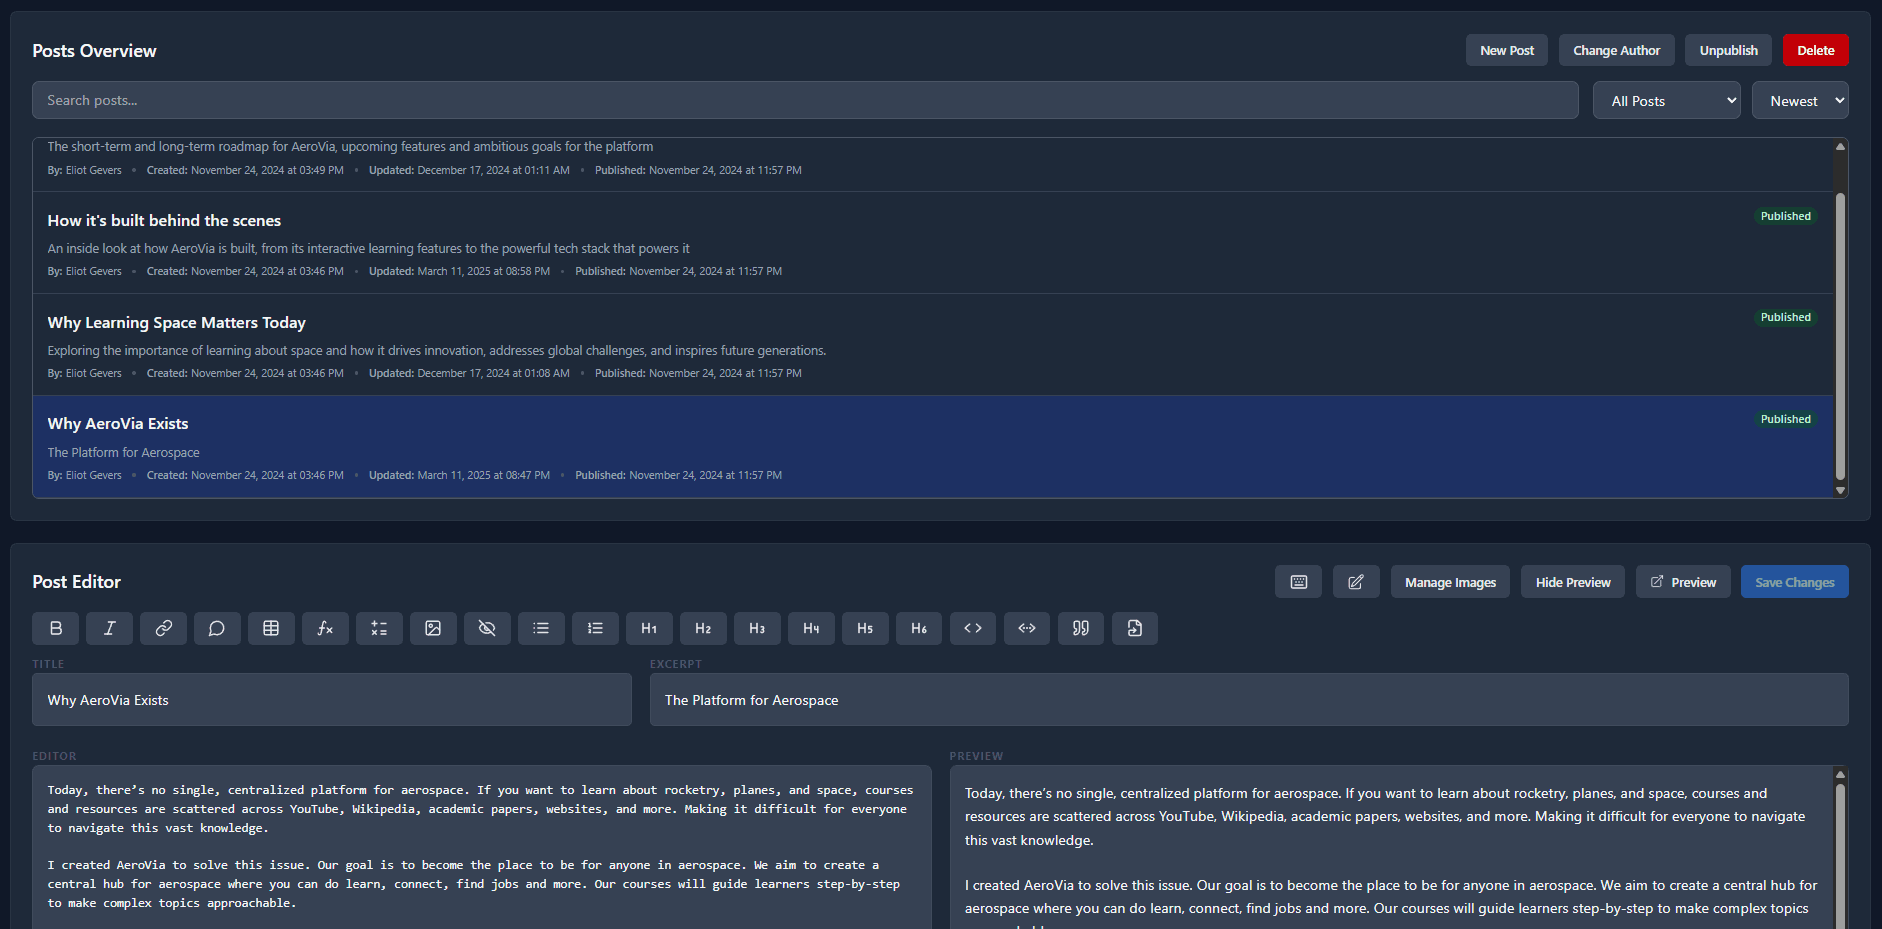Insert a hyperlink with the link icon
The height and width of the screenshot is (929, 1882).
click(163, 628)
